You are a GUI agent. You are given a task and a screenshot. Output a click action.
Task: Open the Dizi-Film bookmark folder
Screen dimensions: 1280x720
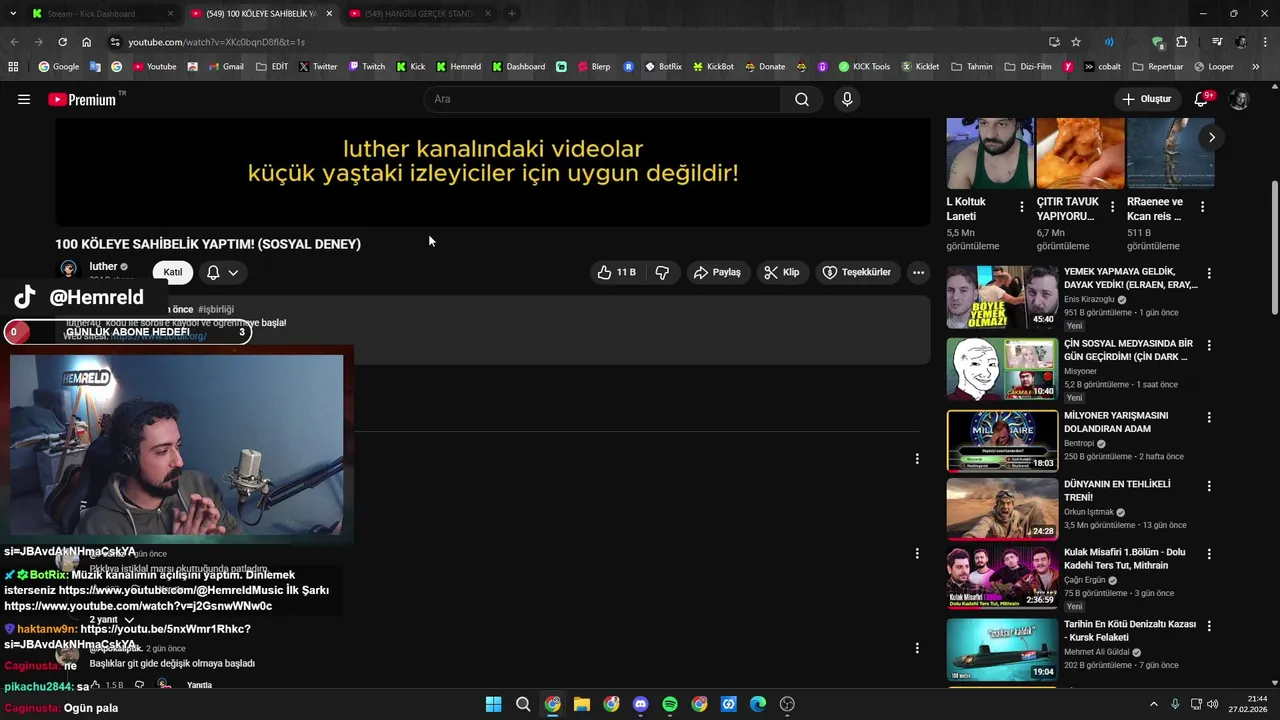(x=1028, y=67)
